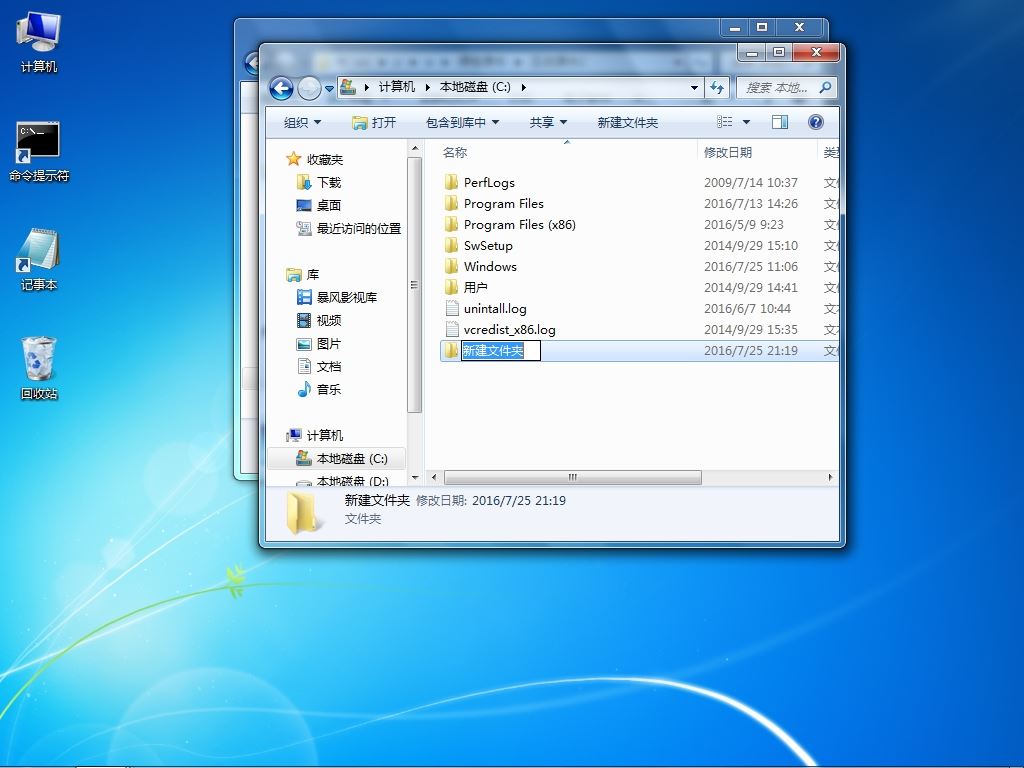Expand the address bar previous-locations dropdown
The height and width of the screenshot is (768, 1024).
pos(694,88)
